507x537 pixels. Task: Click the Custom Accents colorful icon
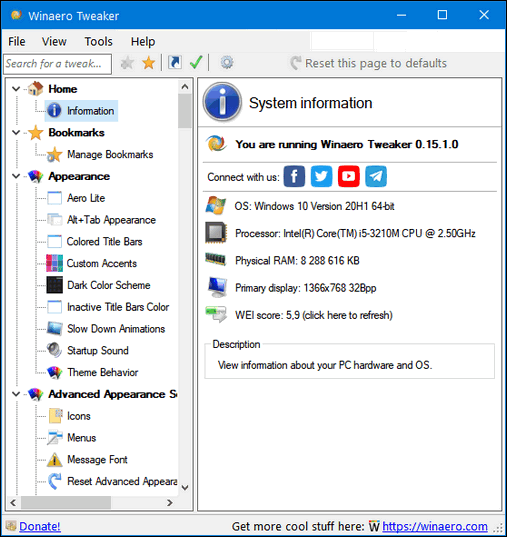click(54, 263)
